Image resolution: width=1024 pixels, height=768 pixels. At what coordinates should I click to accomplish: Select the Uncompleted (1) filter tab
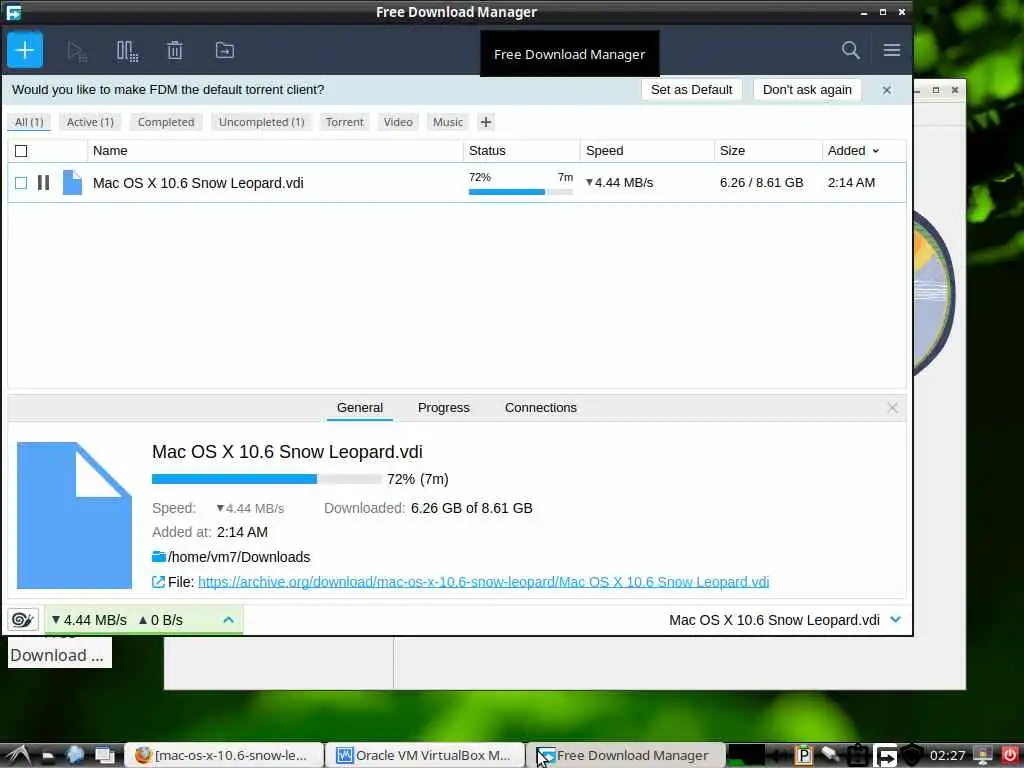pos(261,122)
